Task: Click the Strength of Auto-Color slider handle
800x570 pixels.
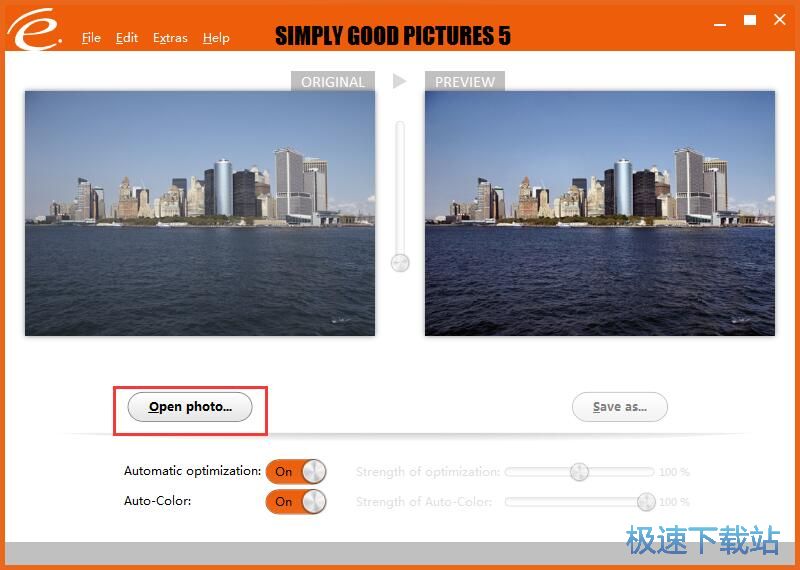Action: click(x=646, y=502)
